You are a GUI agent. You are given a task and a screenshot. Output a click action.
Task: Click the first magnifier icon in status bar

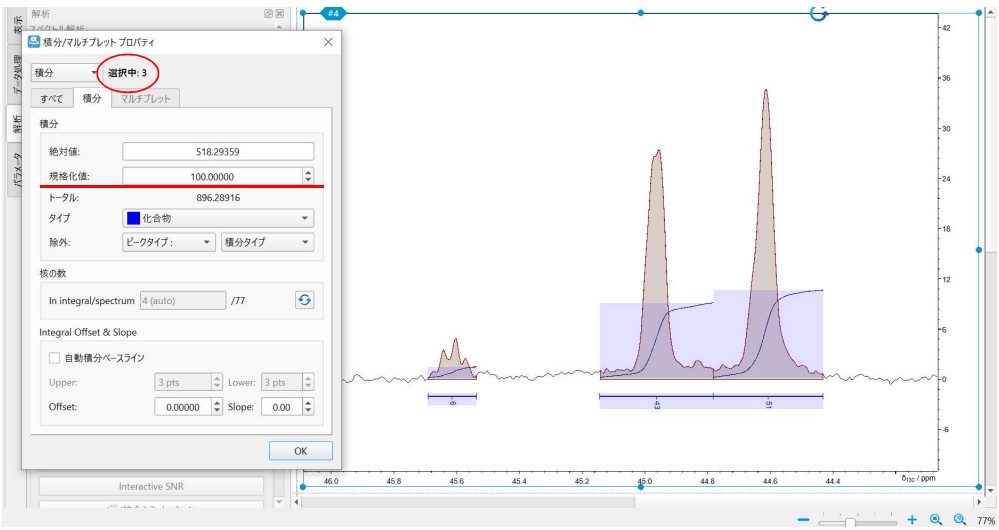coord(935,521)
